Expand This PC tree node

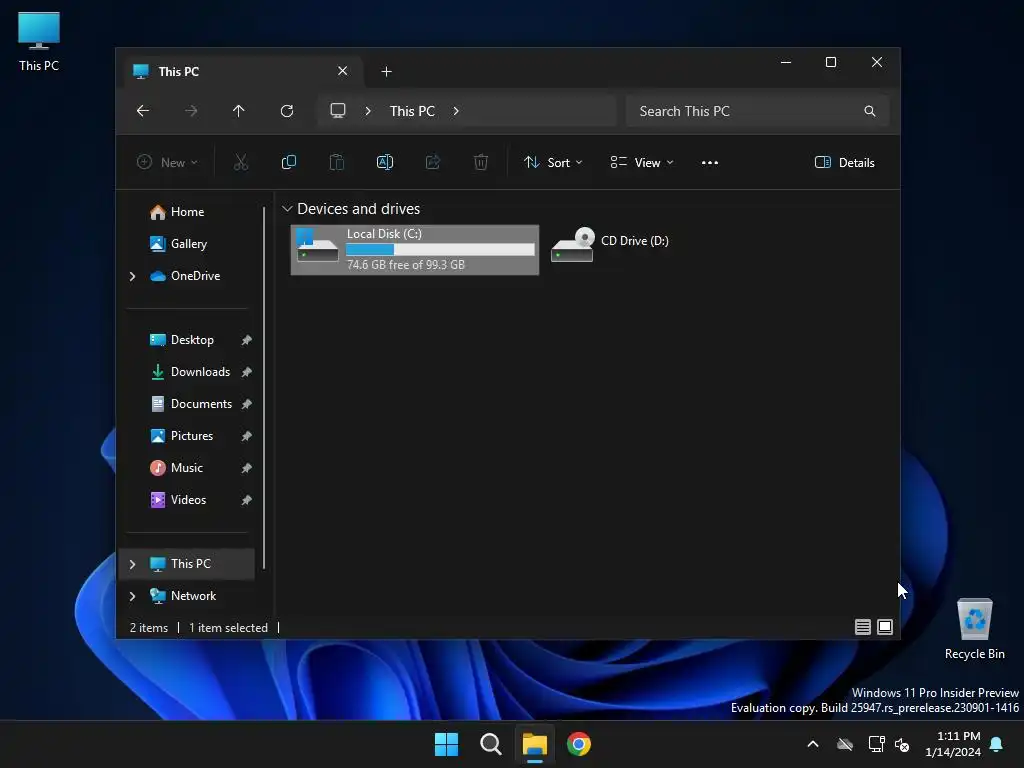[133, 564]
